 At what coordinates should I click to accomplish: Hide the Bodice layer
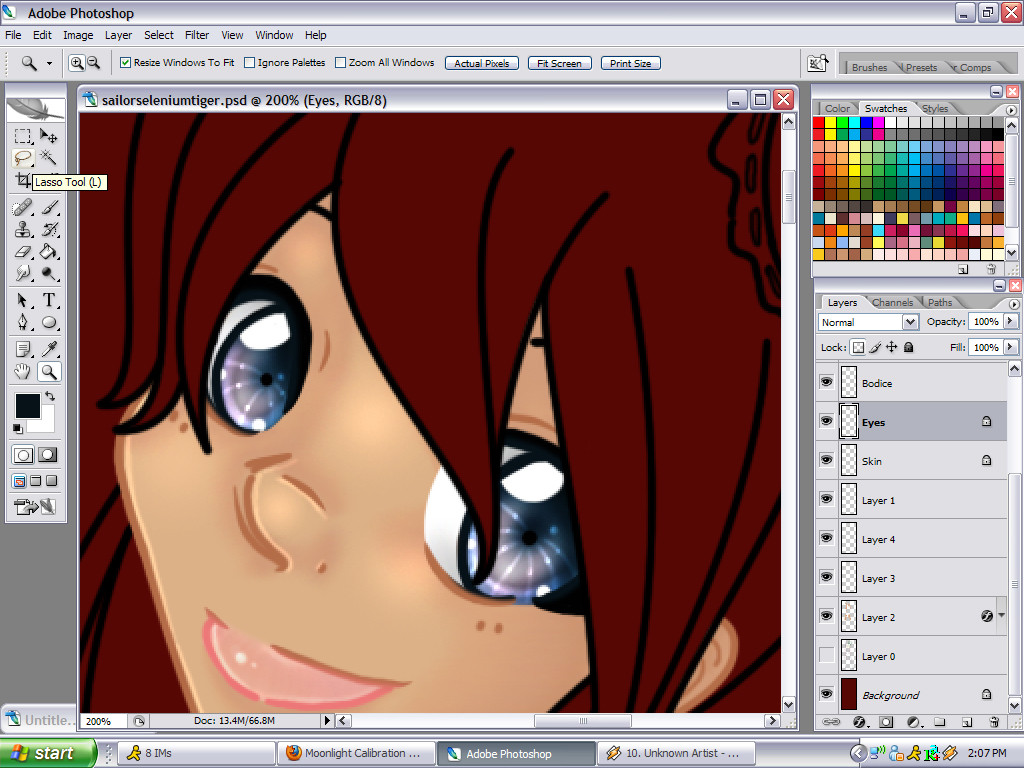tap(827, 382)
